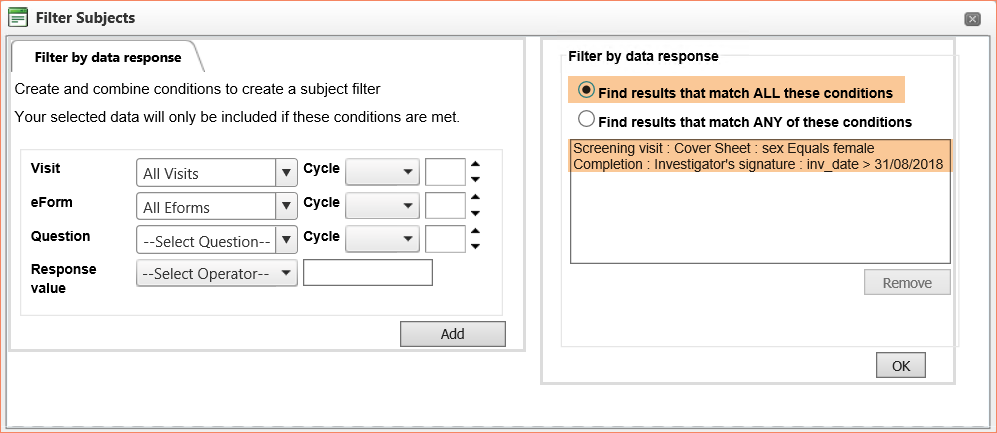Image resolution: width=997 pixels, height=433 pixels.
Task: Decrement the eForm cycle stepper down arrow
Action: [x=474, y=214]
